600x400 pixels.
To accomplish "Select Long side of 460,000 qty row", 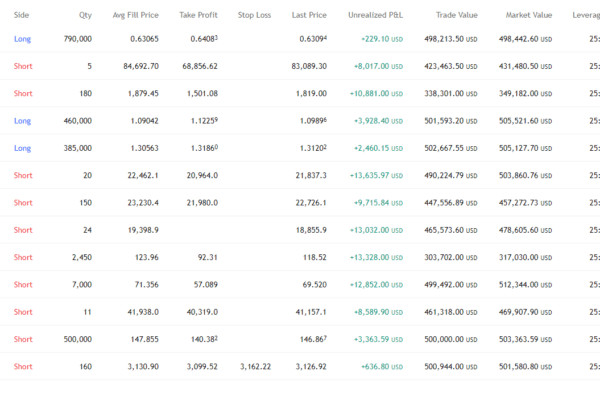I will coord(22,121).
